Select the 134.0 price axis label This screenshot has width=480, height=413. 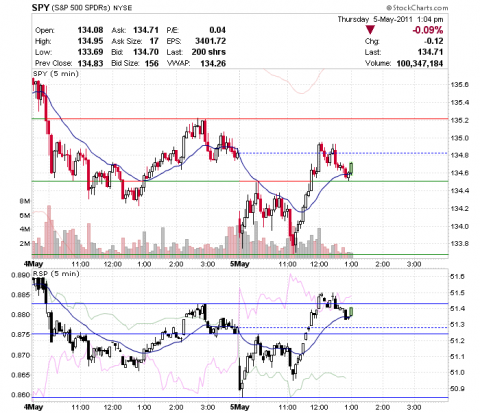pos(459,226)
